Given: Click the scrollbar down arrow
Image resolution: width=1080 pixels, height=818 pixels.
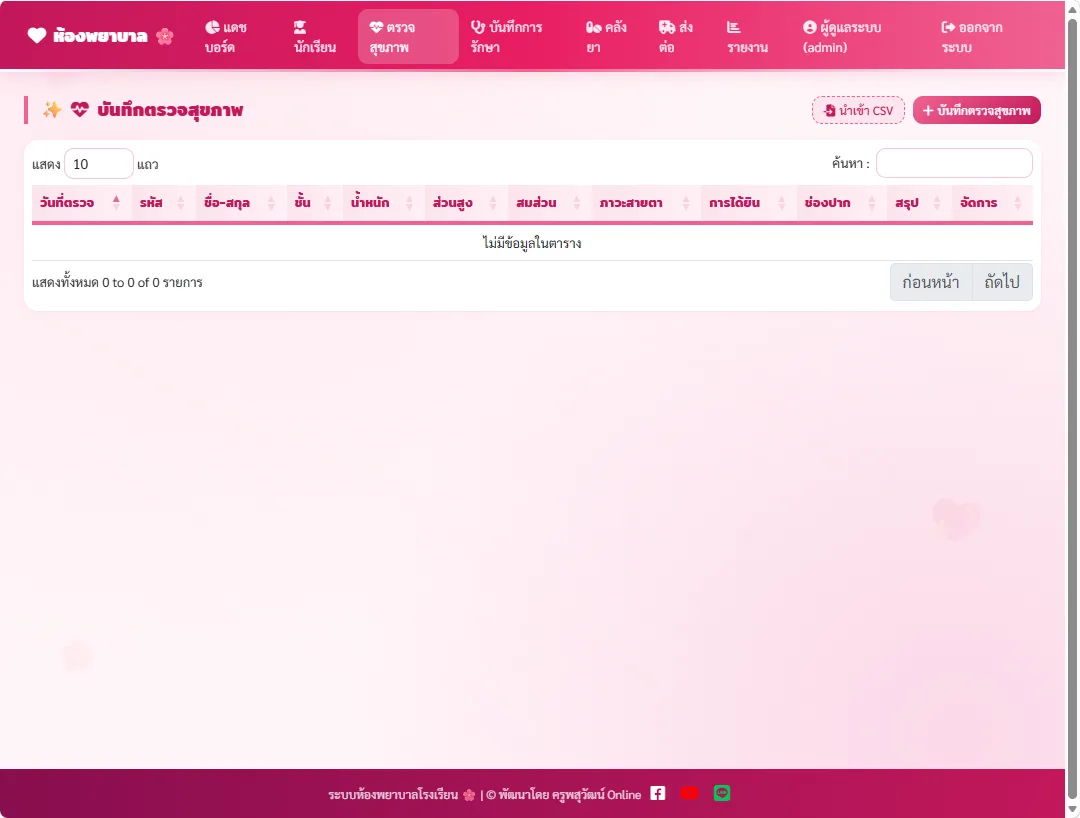Looking at the screenshot, I should tap(1072, 810).
